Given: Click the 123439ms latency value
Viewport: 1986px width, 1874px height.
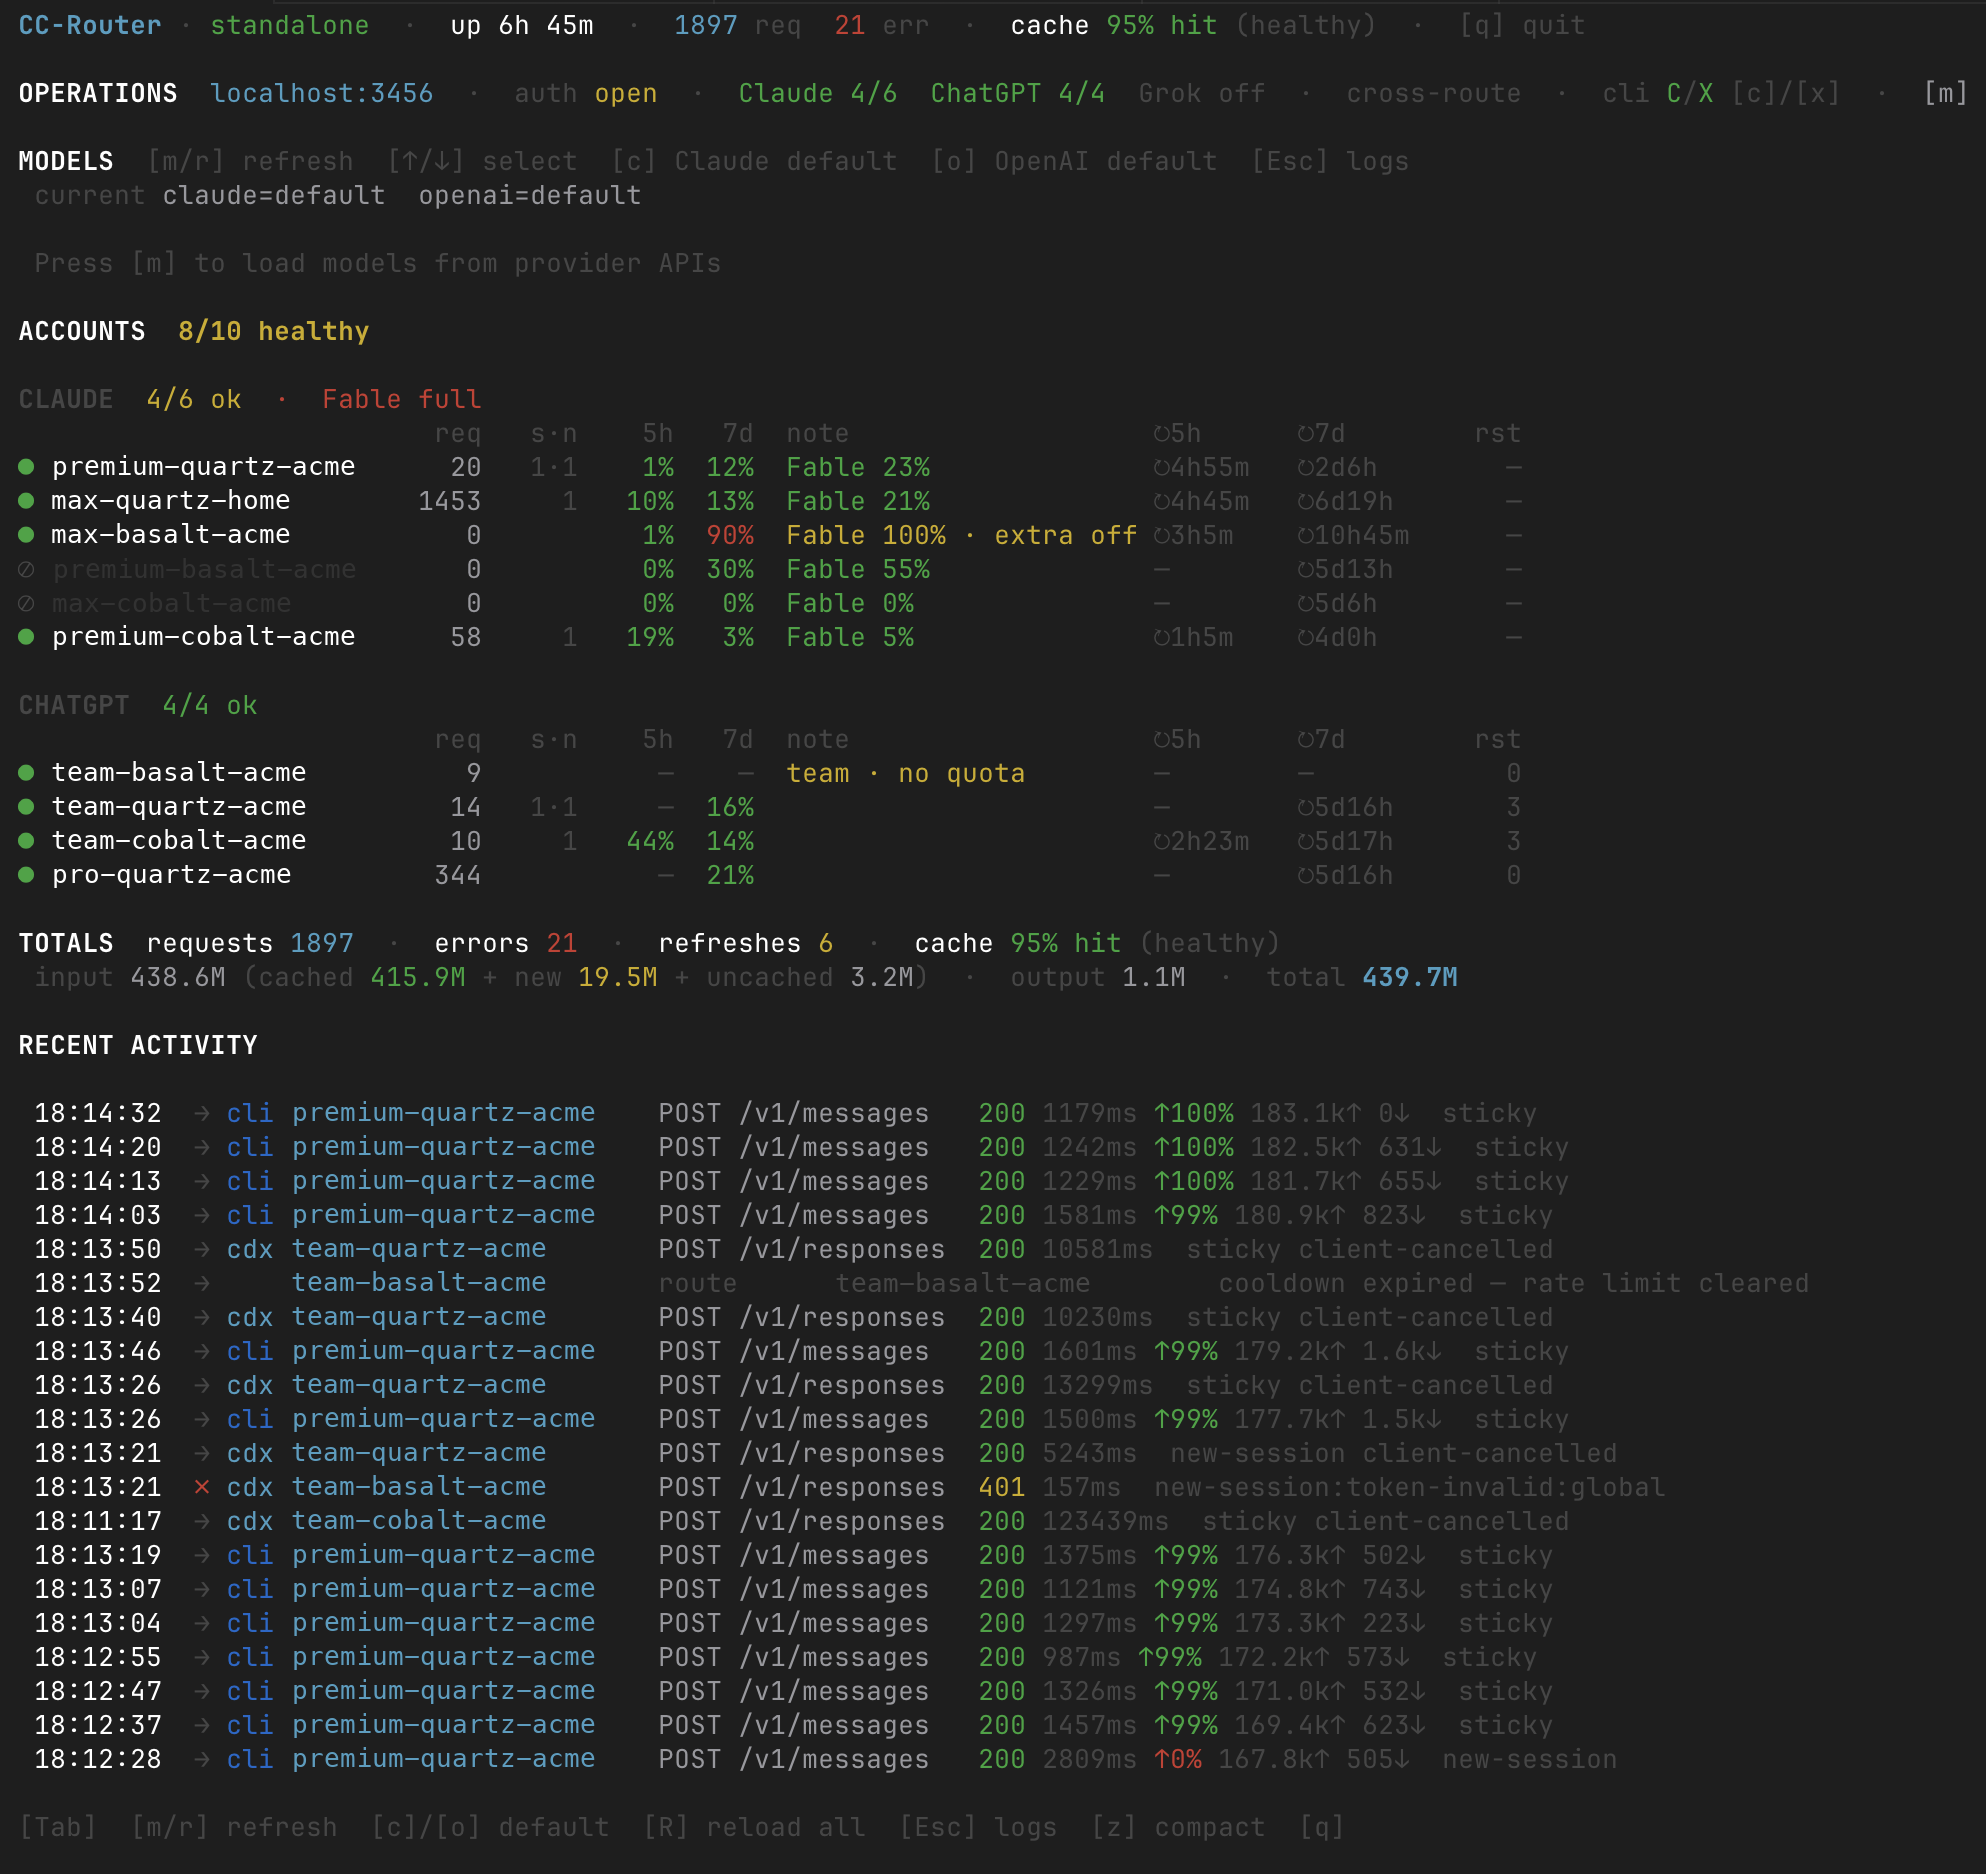Looking at the screenshot, I should 1106,1521.
